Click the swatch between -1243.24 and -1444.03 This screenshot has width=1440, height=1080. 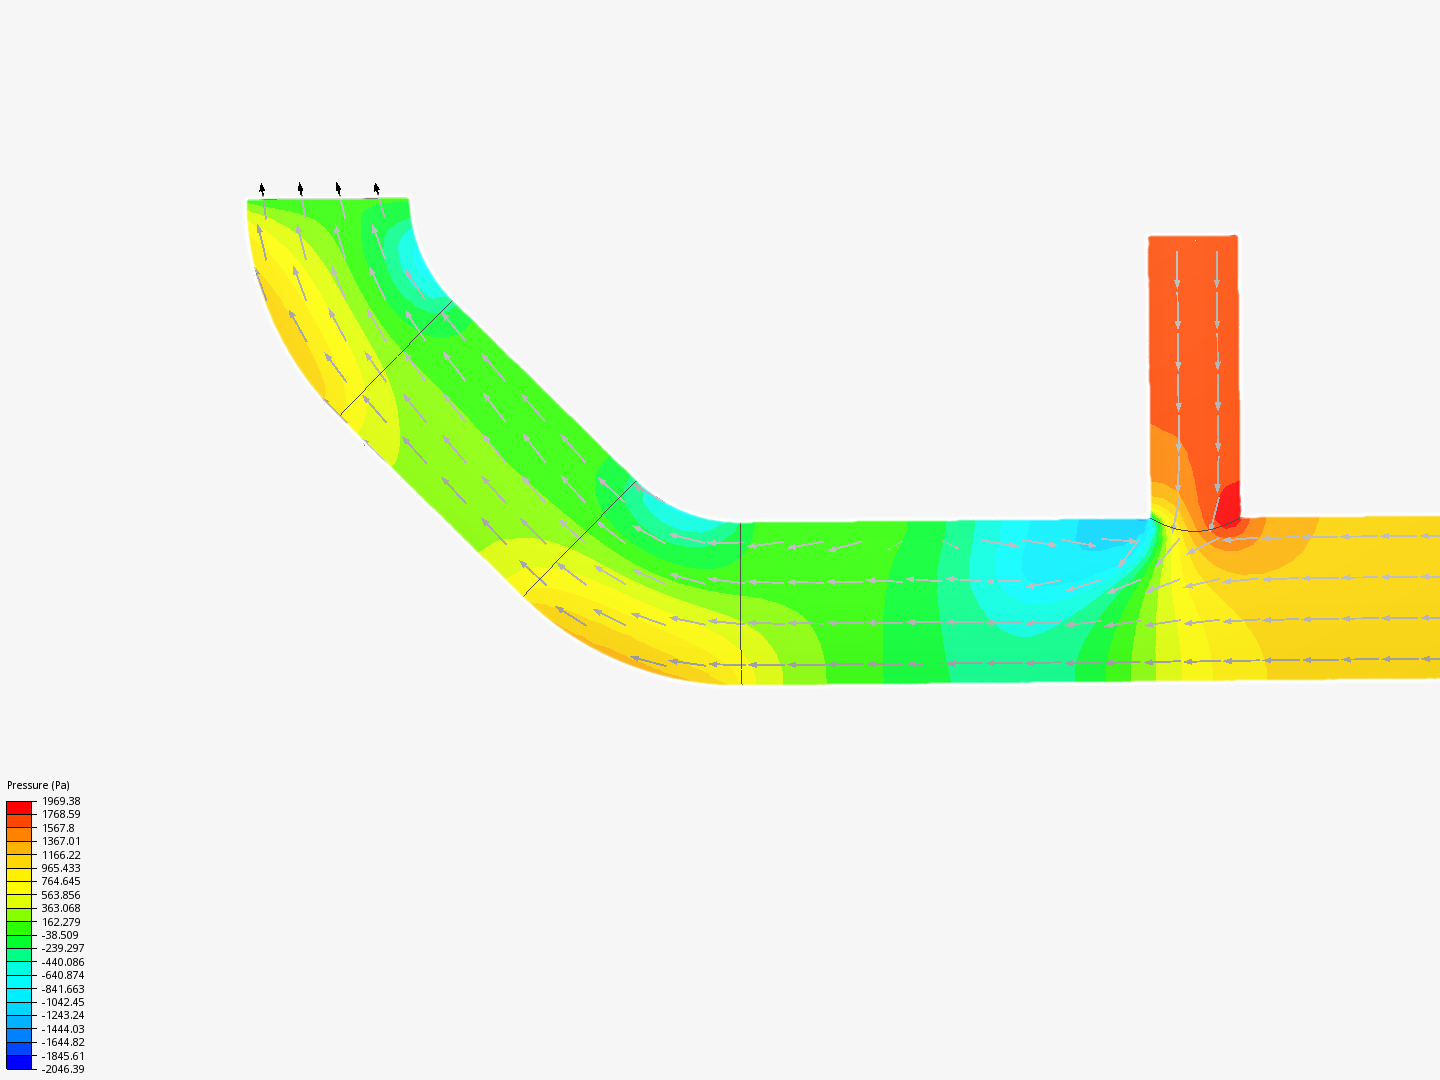[x=19, y=1022]
